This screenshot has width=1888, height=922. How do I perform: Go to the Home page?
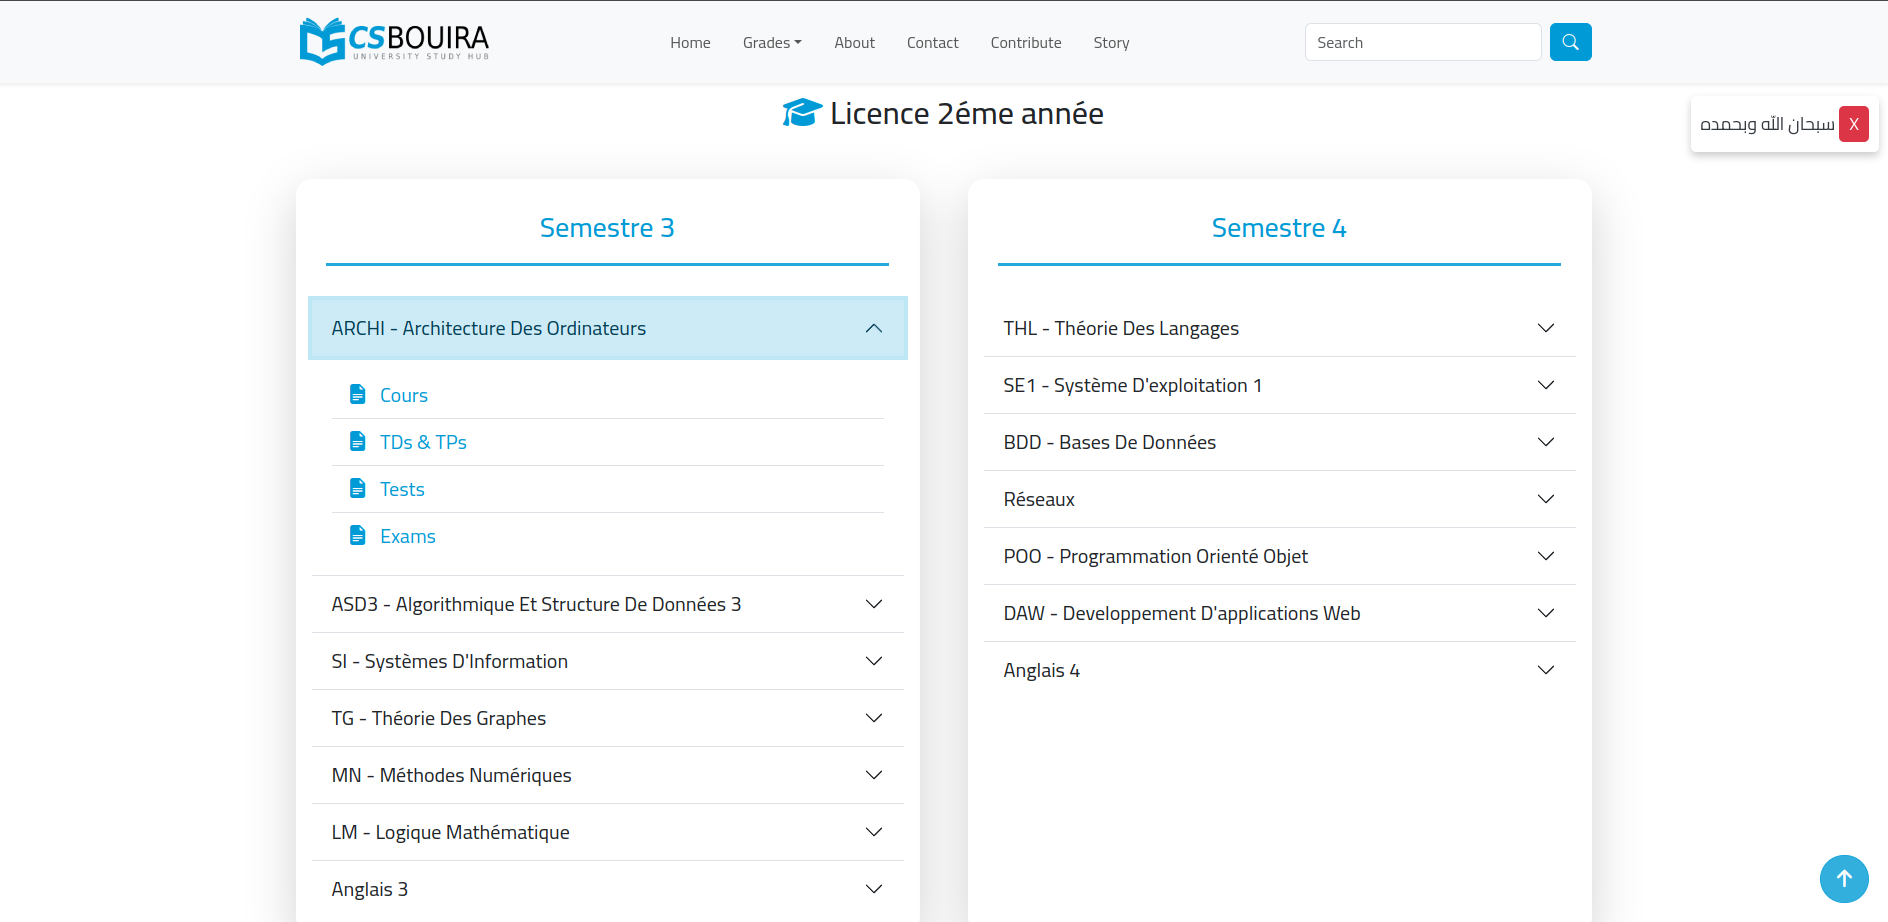(690, 43)
